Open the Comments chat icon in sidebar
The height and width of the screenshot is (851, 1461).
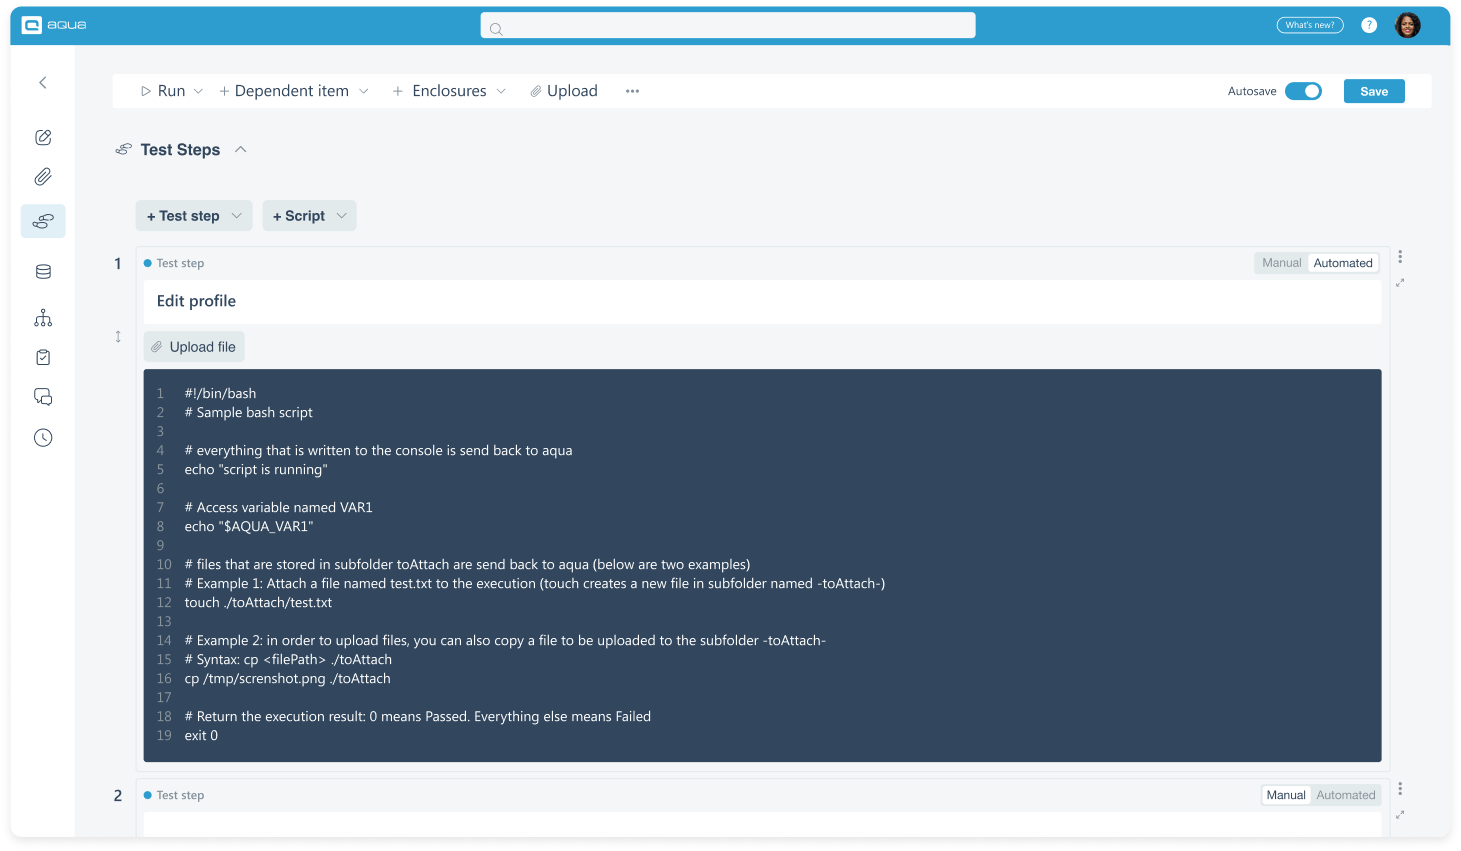tap(42, 397)
